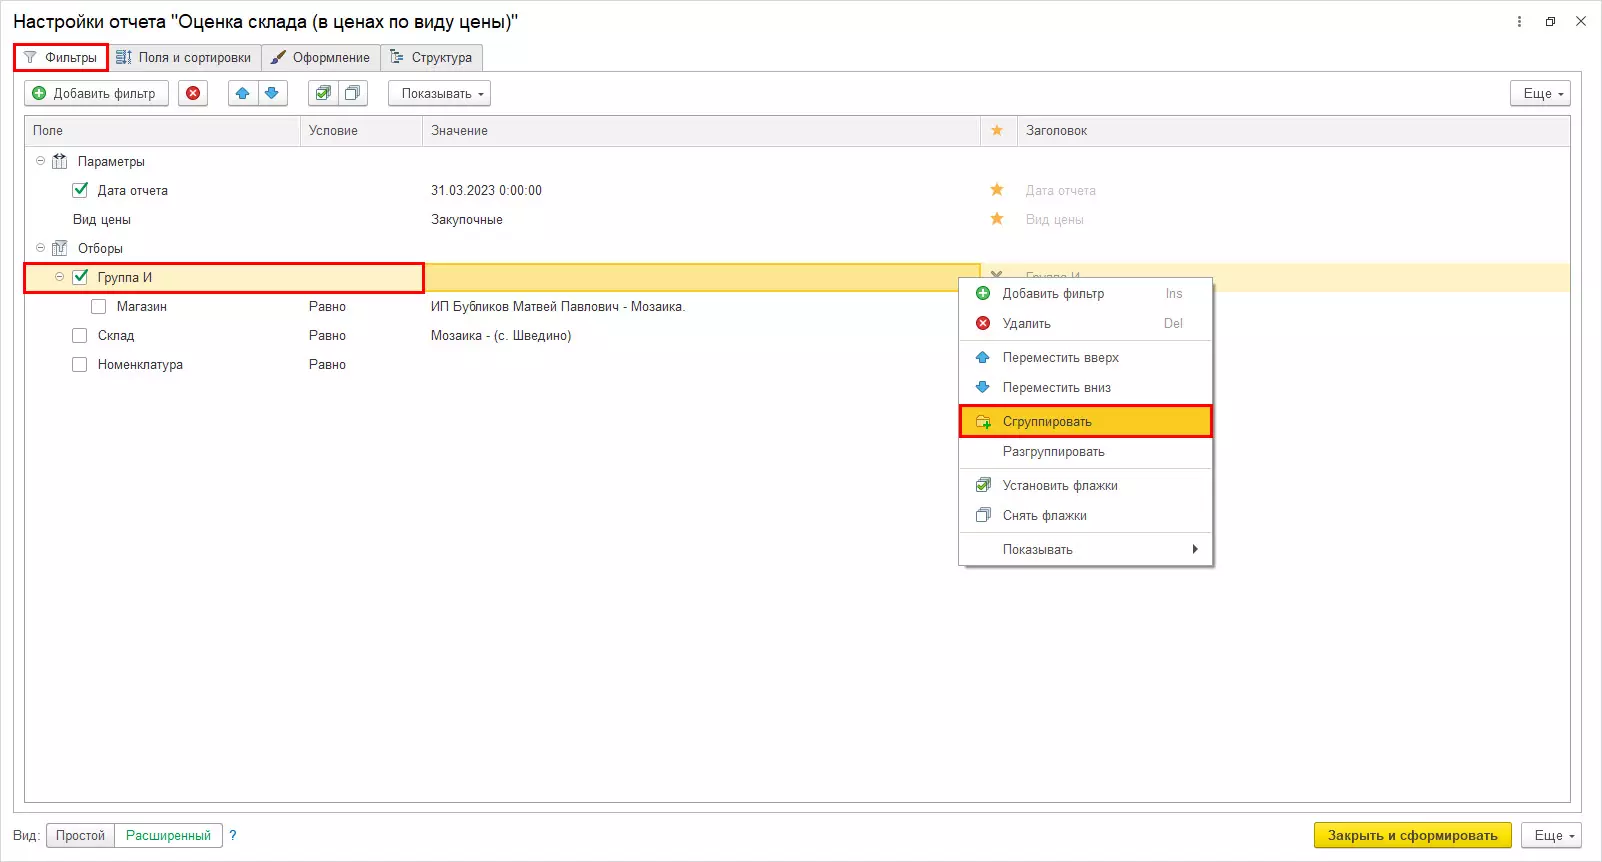Click the star icon in Дата отчета row

996,190
